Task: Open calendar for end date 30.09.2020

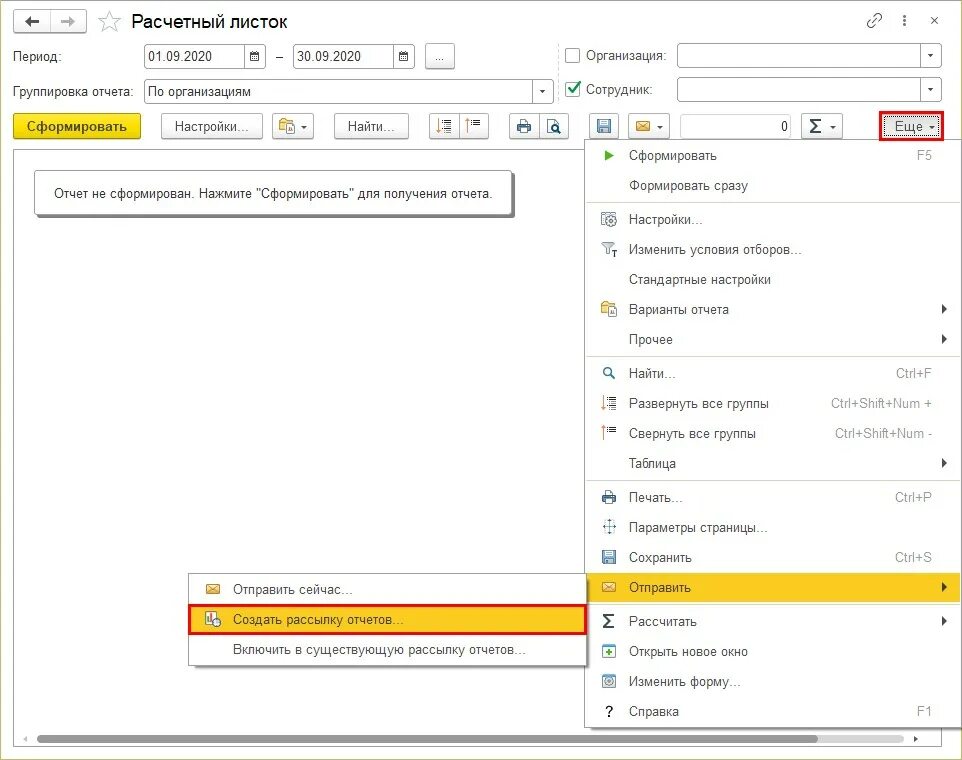Action: coord(404,56)
